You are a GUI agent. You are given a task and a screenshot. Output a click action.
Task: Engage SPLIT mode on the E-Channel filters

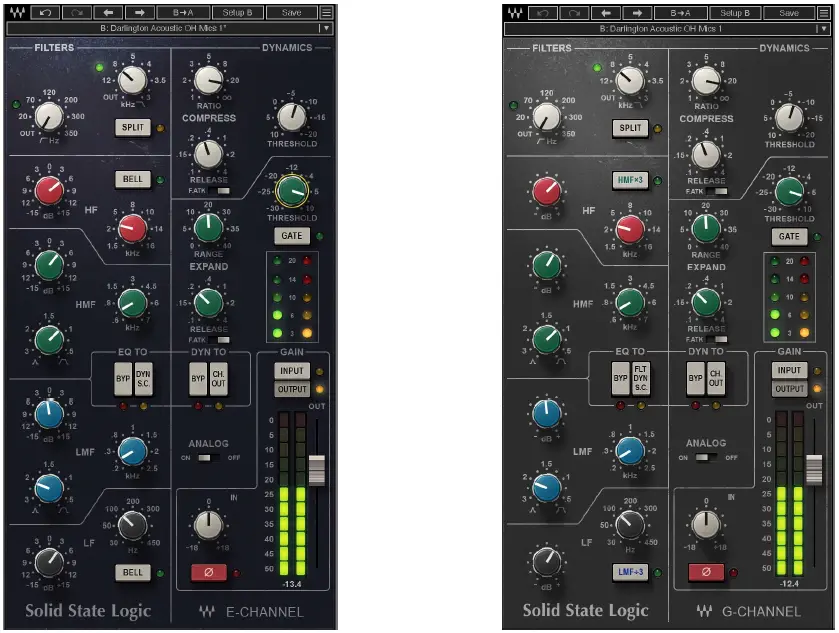coord(131,128)
